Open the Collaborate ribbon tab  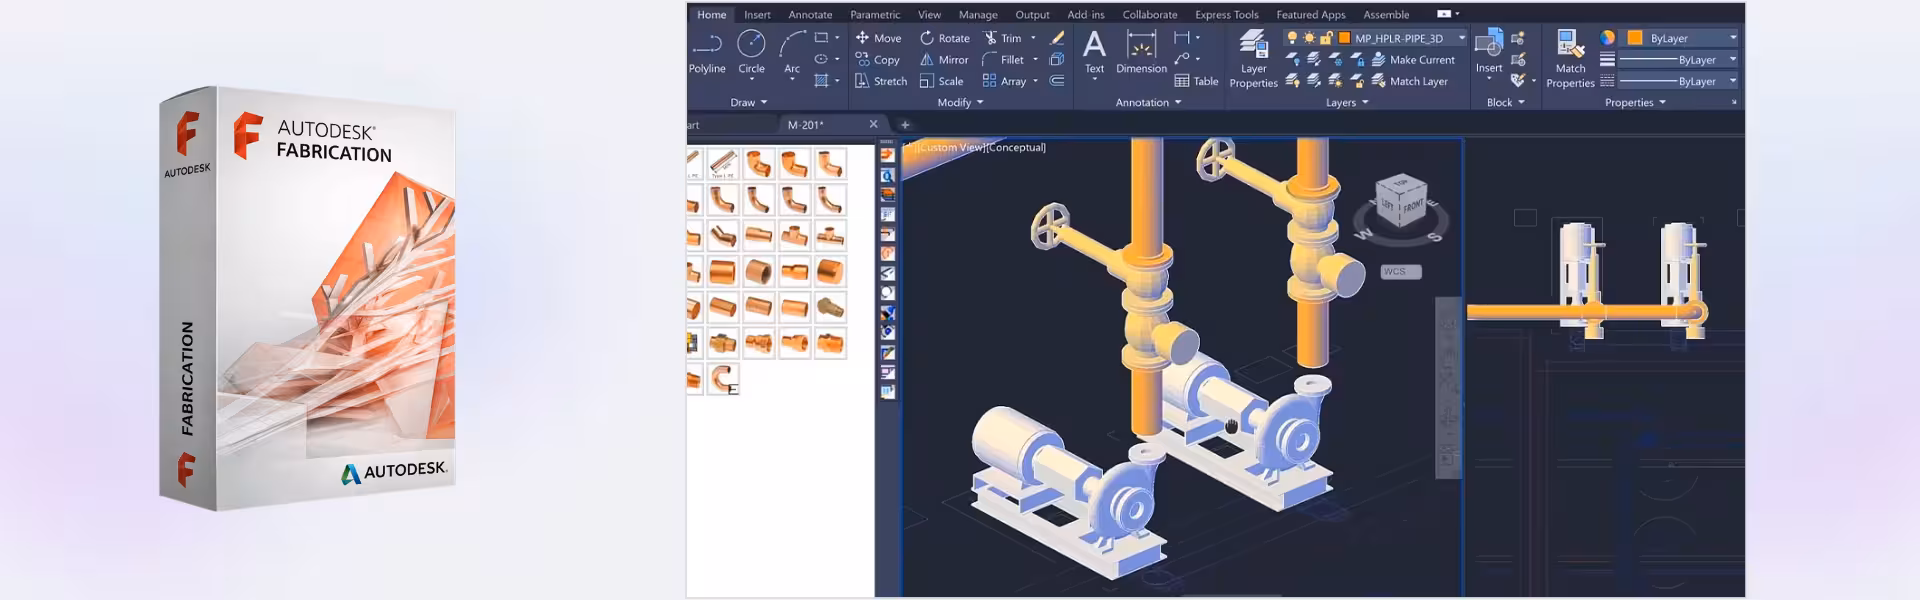coord(1149,14)
